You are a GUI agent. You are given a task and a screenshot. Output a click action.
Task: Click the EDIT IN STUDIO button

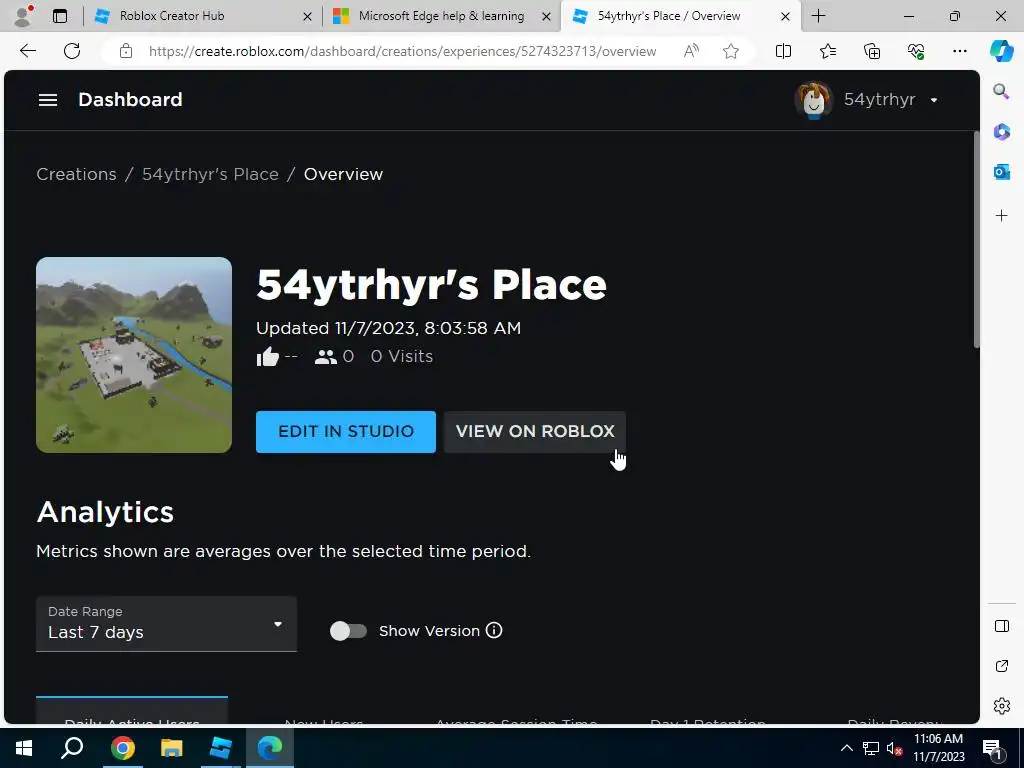[345, 432]
